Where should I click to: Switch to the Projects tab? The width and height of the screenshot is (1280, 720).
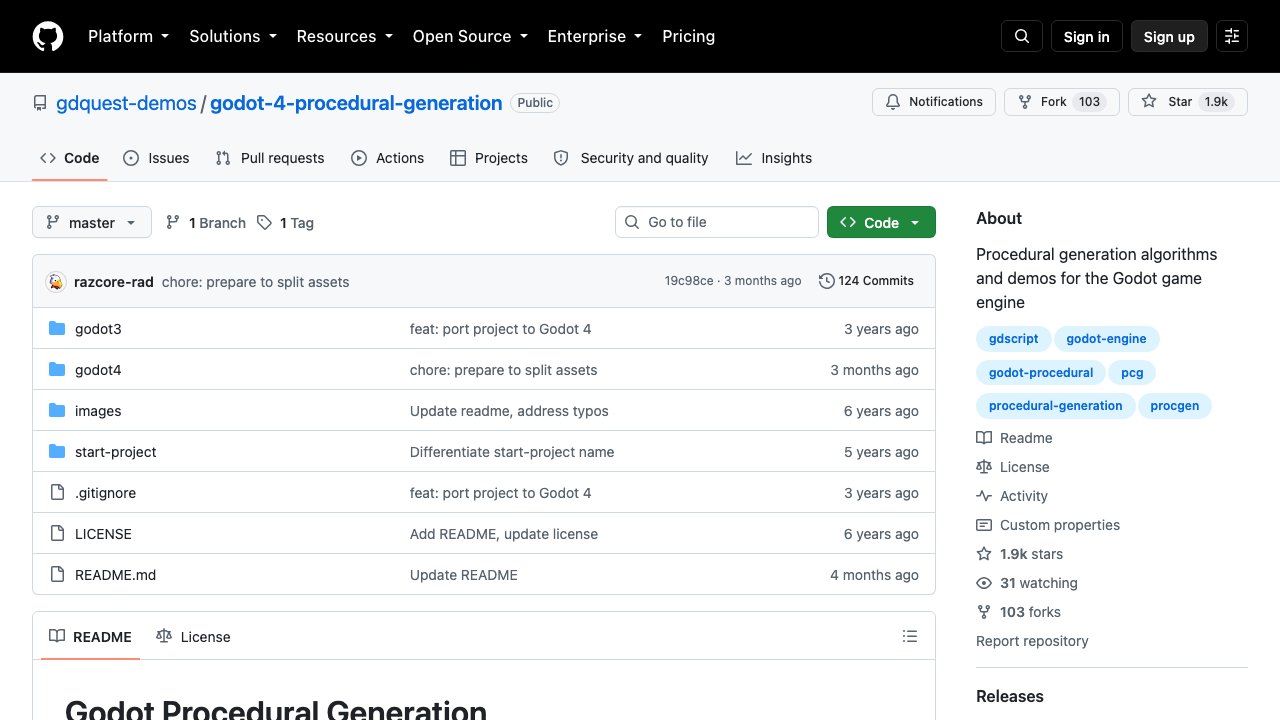click(x=489, y=158)
